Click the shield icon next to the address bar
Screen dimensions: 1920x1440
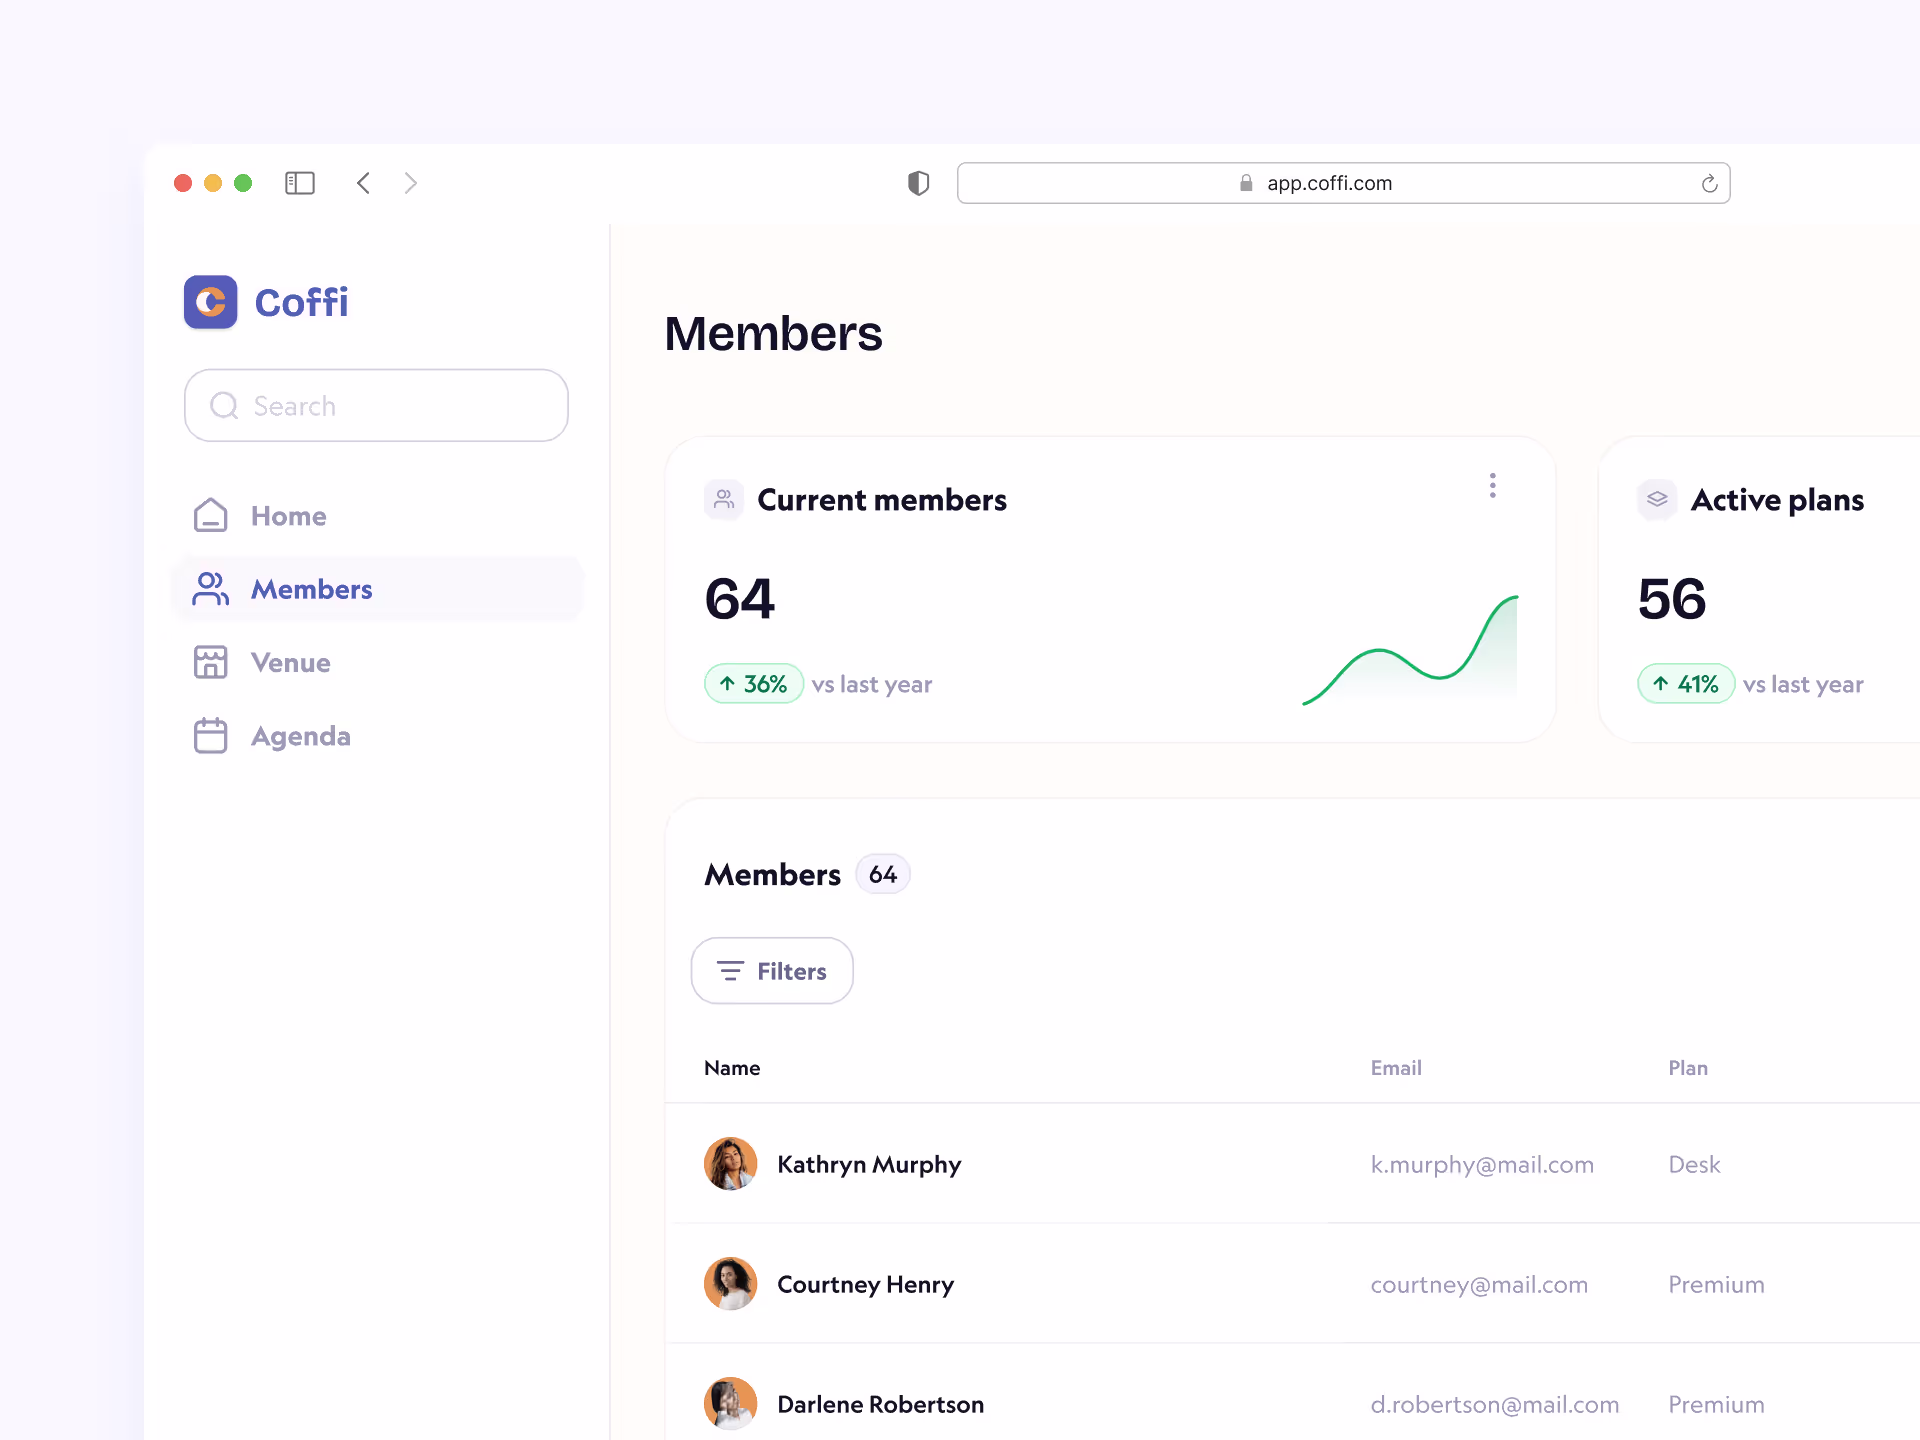(918, 183)
